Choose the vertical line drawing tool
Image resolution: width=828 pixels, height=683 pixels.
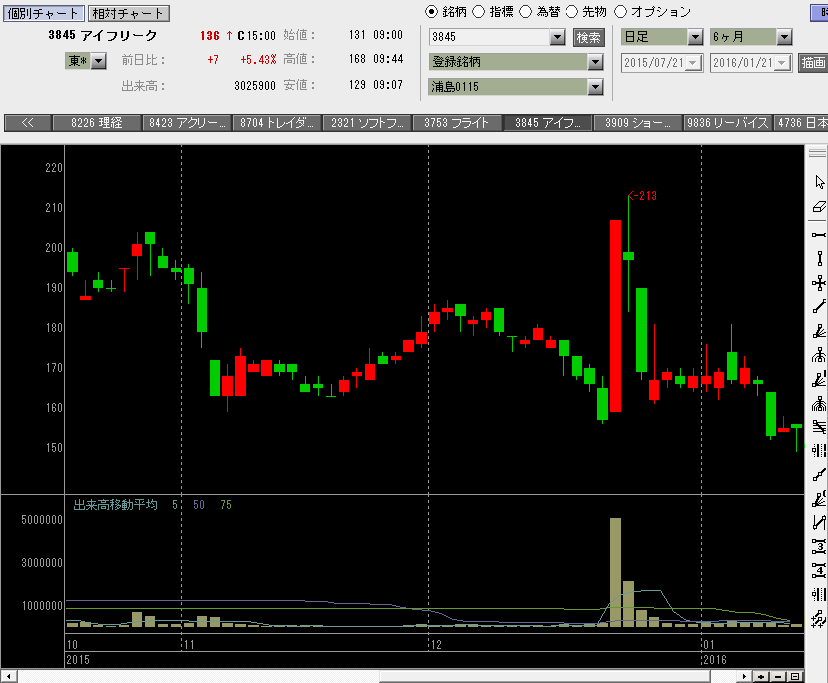pyautogui.click(x=819, y=259)
